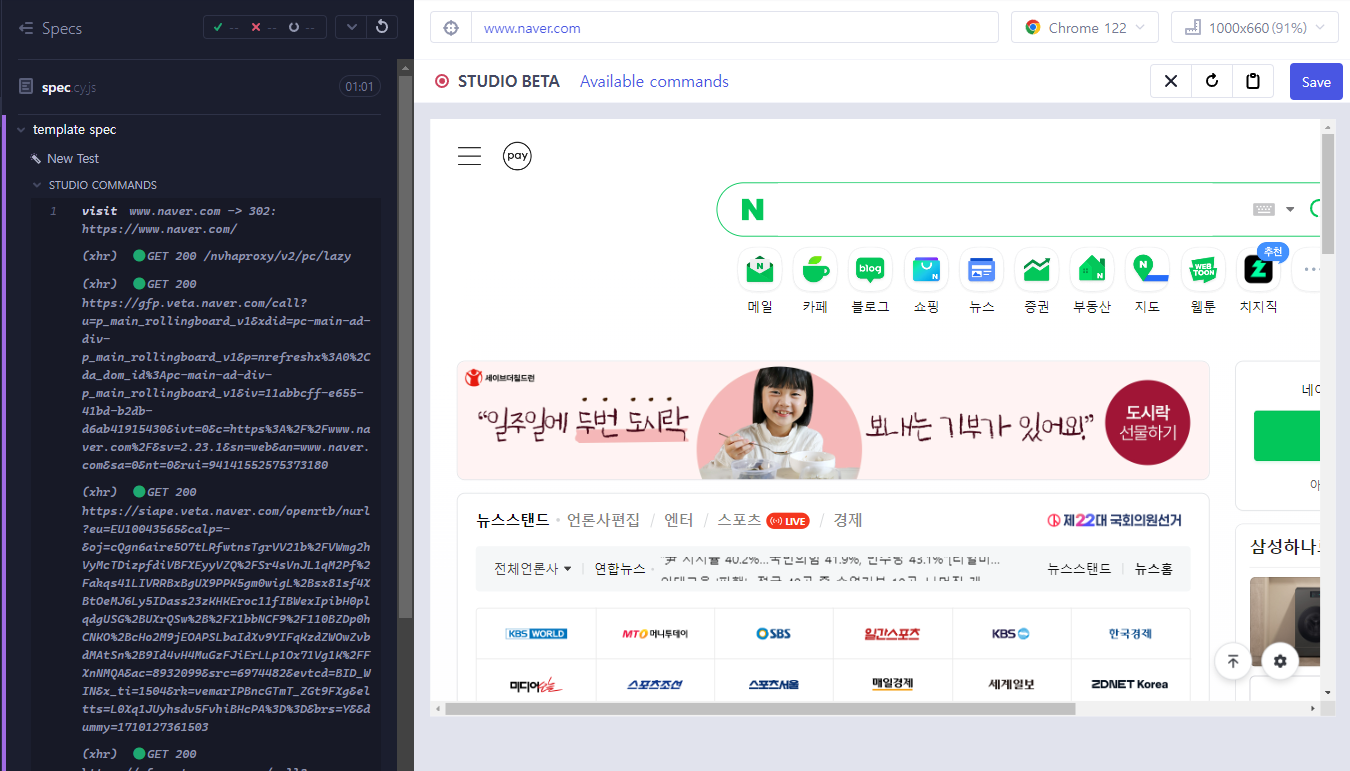1350x771 pixels.
Task: Open 일간스포츠 press logo
Action: pos(892,633)
